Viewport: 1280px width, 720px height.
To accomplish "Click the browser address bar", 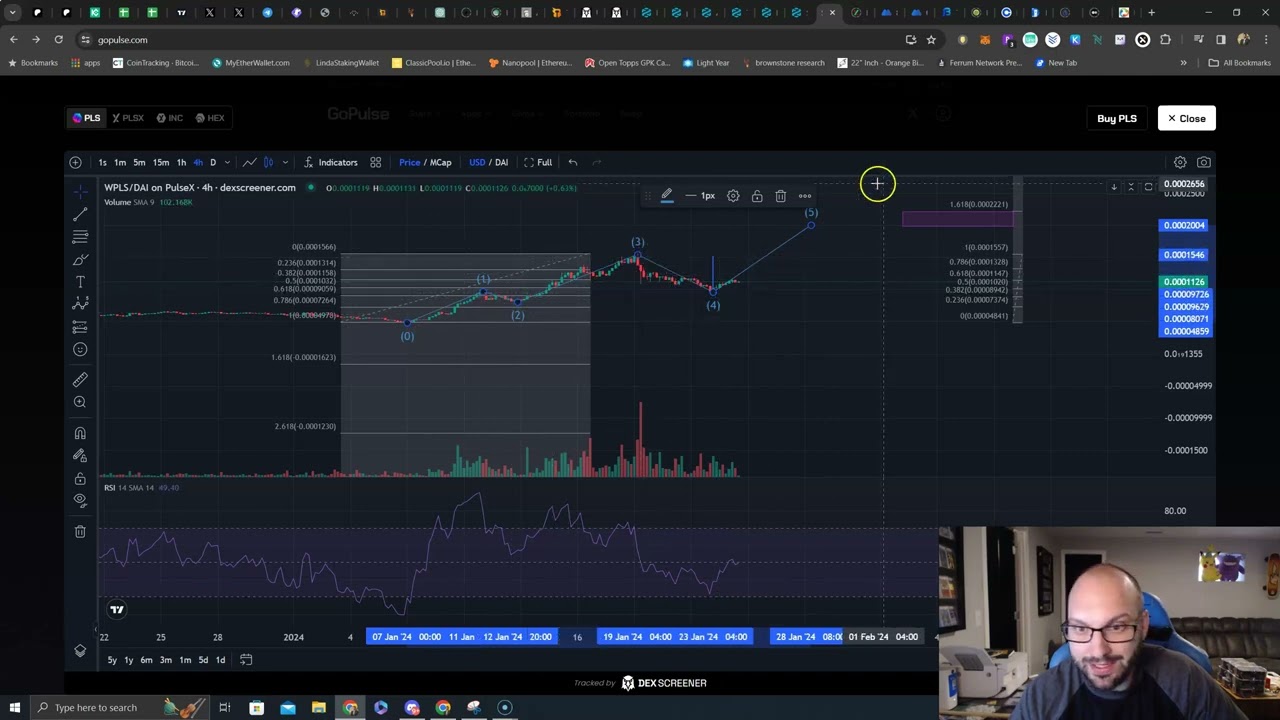I will (x=495, y=40).
